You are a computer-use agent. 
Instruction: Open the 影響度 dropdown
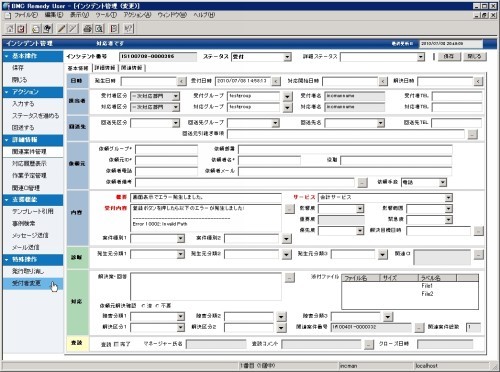click(360, 209)
